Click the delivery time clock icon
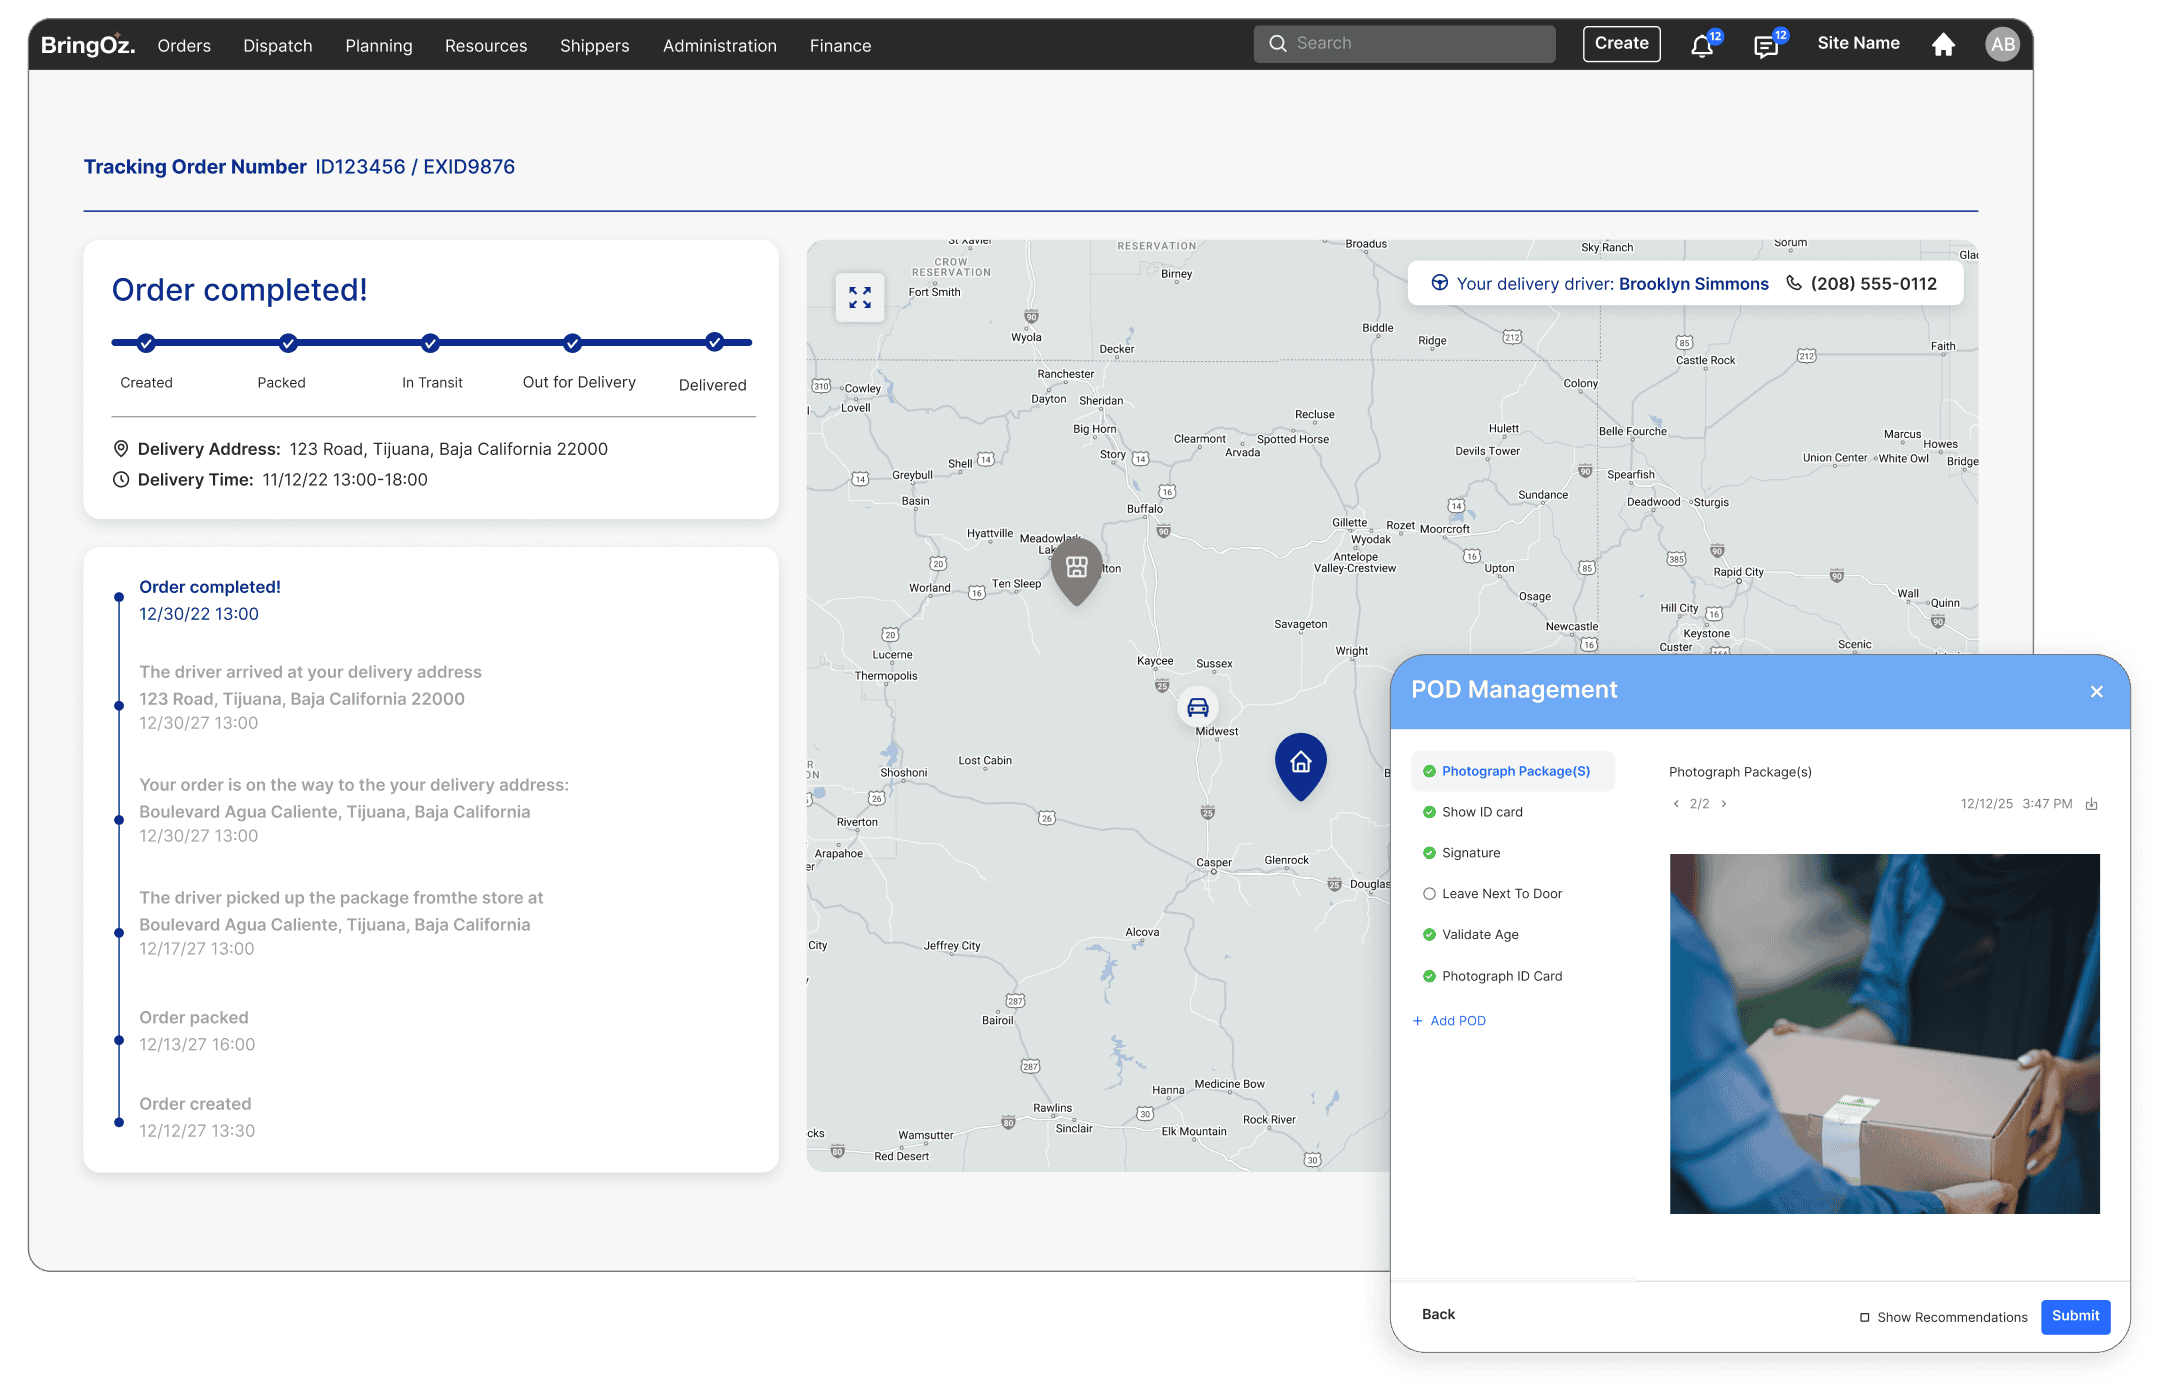Image resolution: width=2157 pixels, height=1389 pixels. pyautogui.click(x=121, y=480)
